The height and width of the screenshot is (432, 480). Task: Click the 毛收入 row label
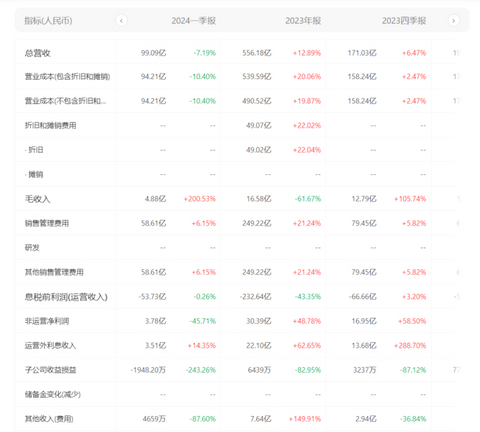[37, 199]
